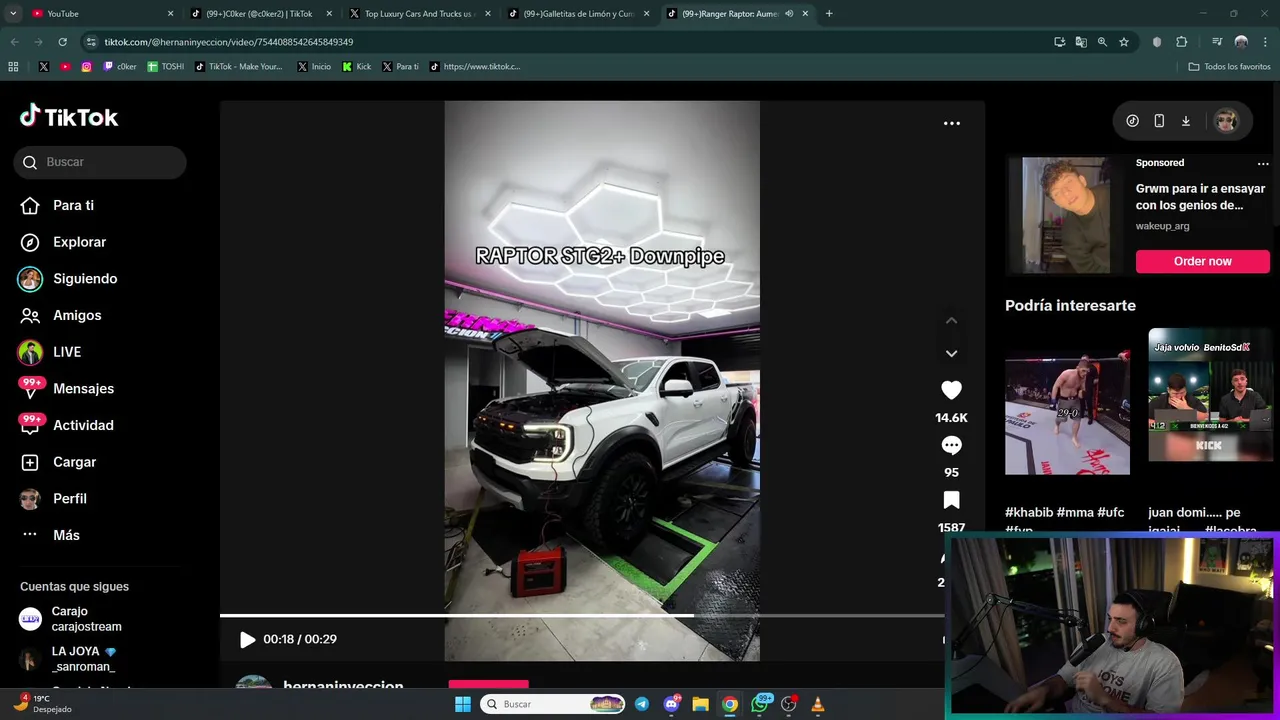Play the paused video

point(247,639)
